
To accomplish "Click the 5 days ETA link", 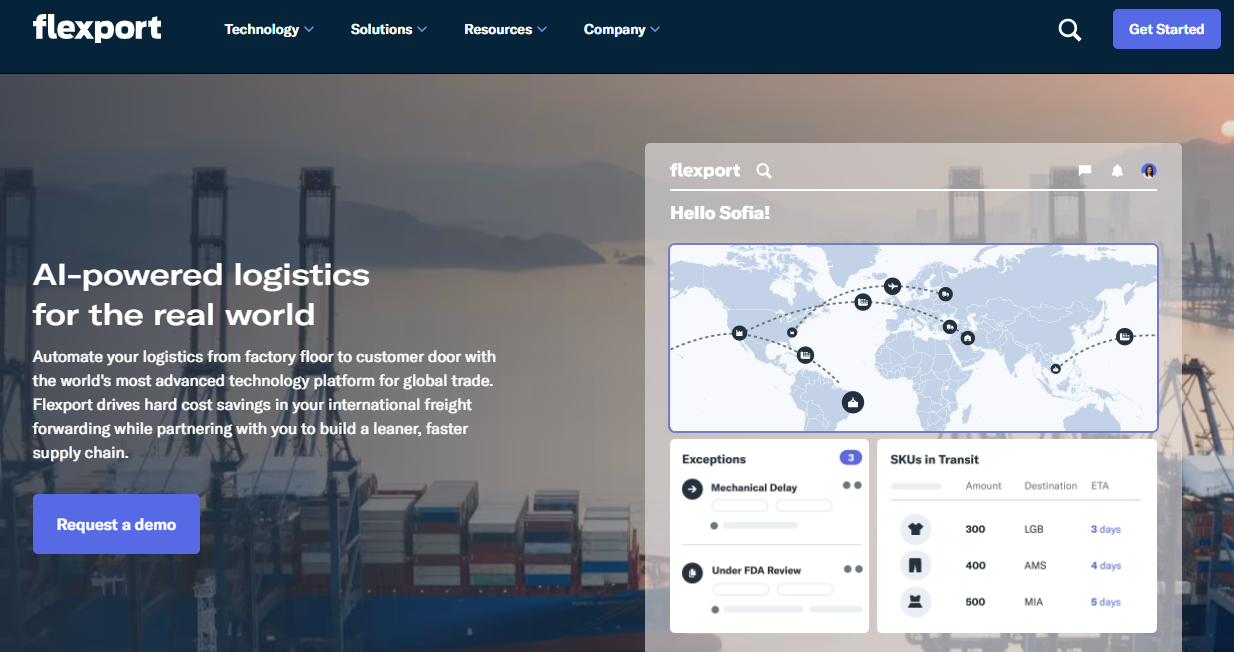I will (x=1105, y=602).
